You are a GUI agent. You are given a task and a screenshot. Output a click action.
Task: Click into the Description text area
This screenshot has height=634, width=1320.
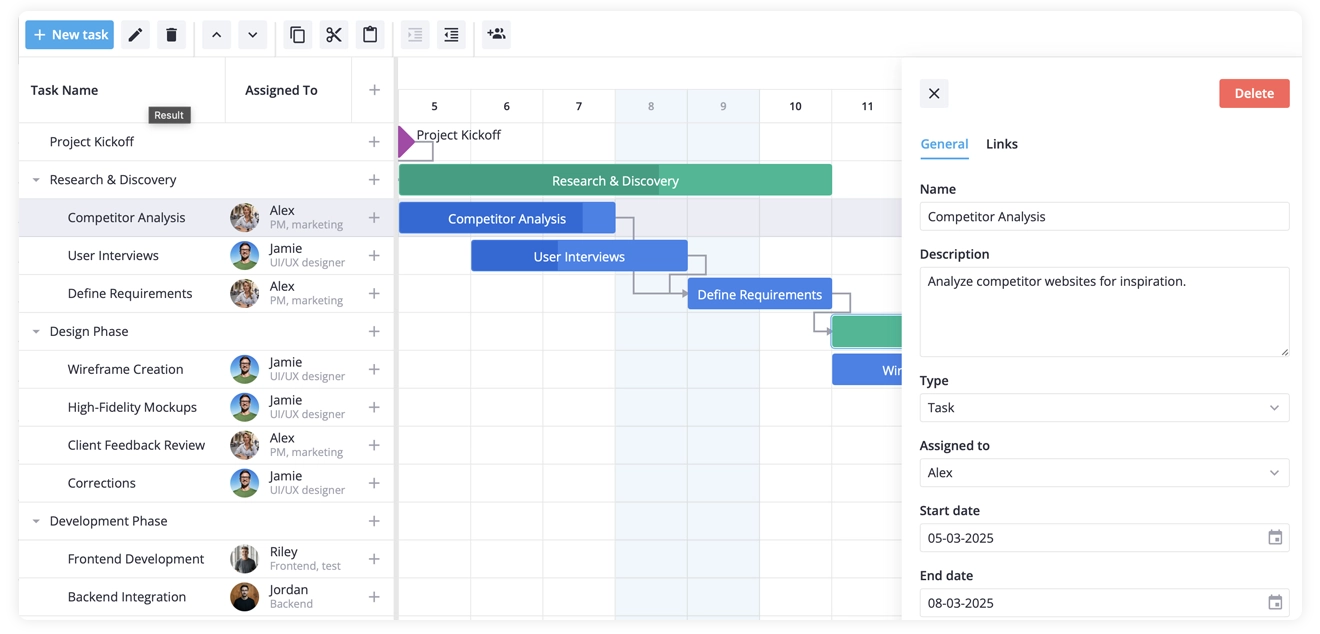tap(1104, 312)
